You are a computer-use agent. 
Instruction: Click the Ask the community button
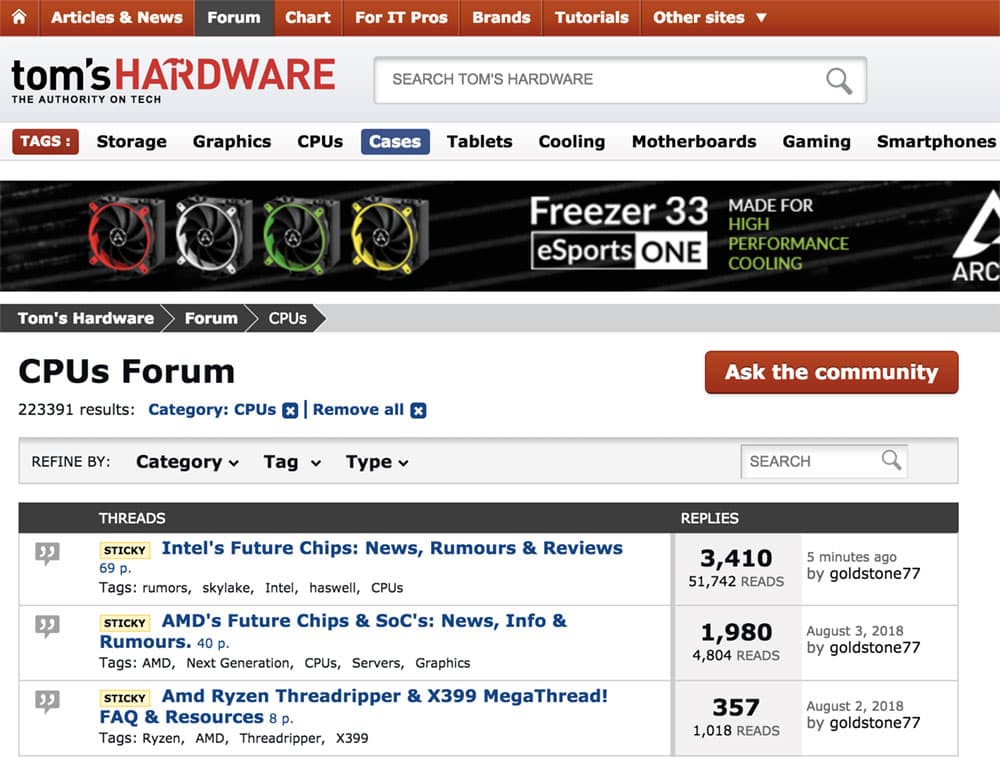(831, 372)
